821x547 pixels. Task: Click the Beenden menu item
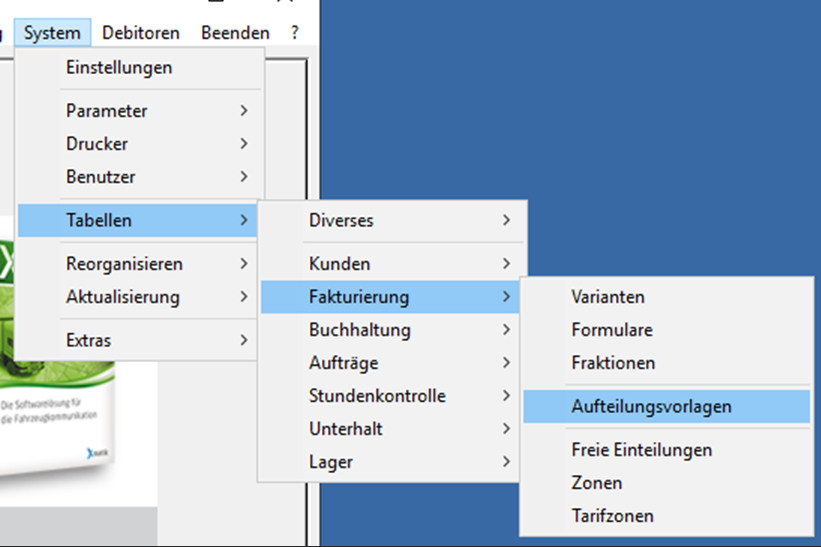click(235, 33)
